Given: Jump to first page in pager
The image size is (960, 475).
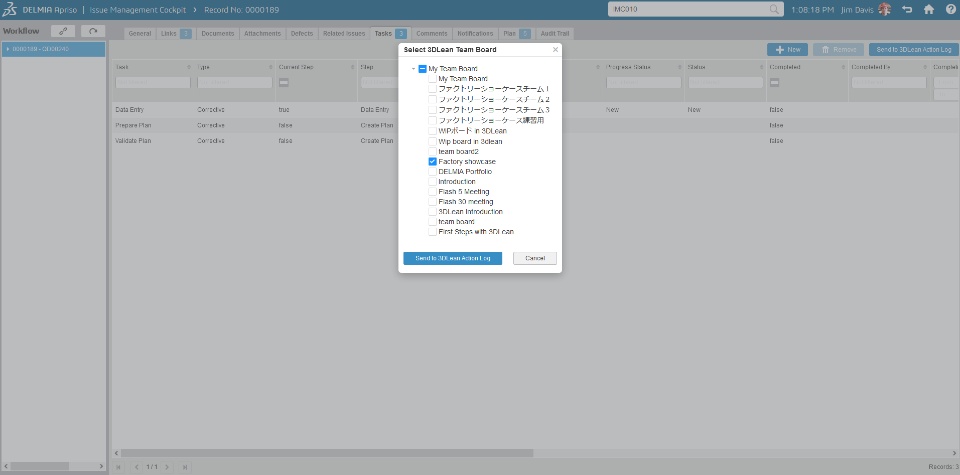Looking at the screenshot, I should coord(119,467).
